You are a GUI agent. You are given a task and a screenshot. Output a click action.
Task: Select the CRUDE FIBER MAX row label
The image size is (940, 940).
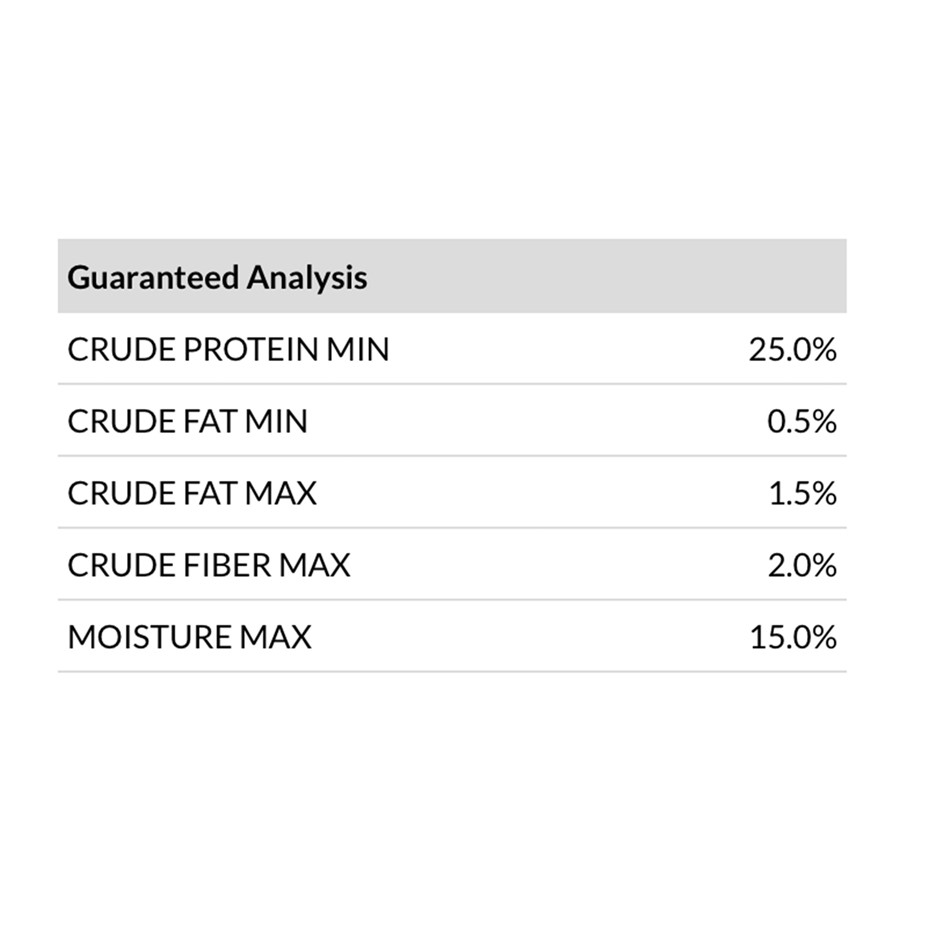tap(209, 566)
